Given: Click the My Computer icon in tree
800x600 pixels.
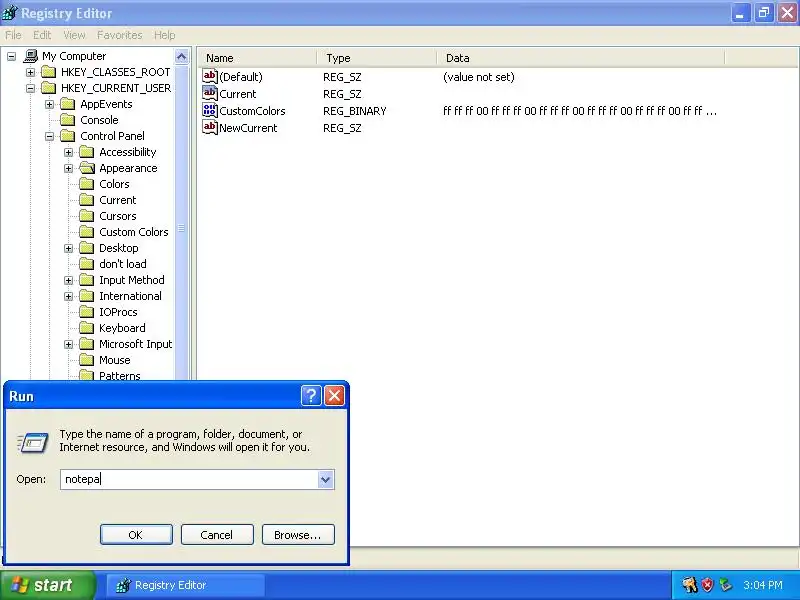Looking at the screenshot, I should click(x=31, y=56).
